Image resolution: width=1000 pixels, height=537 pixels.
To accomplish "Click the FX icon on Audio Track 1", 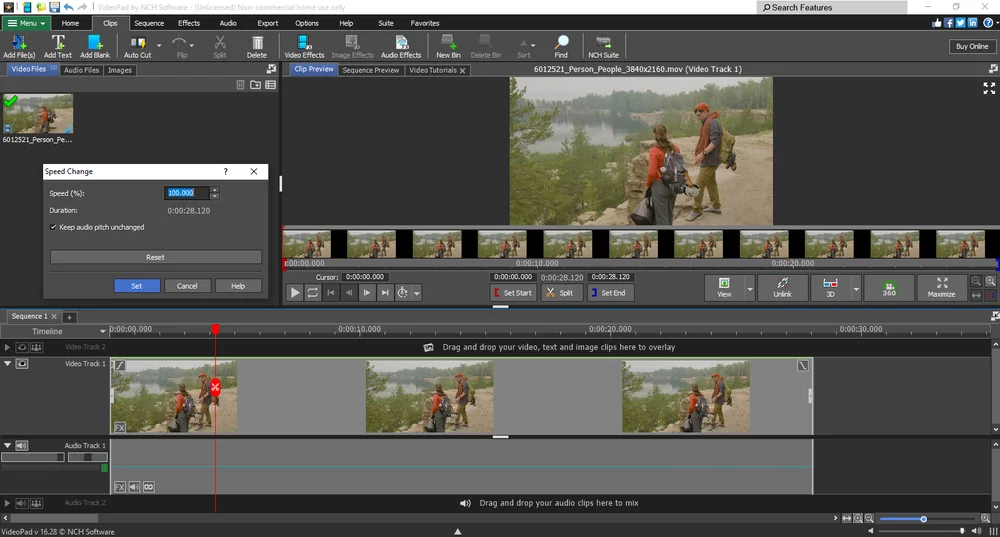I will (x=119, y=487).
